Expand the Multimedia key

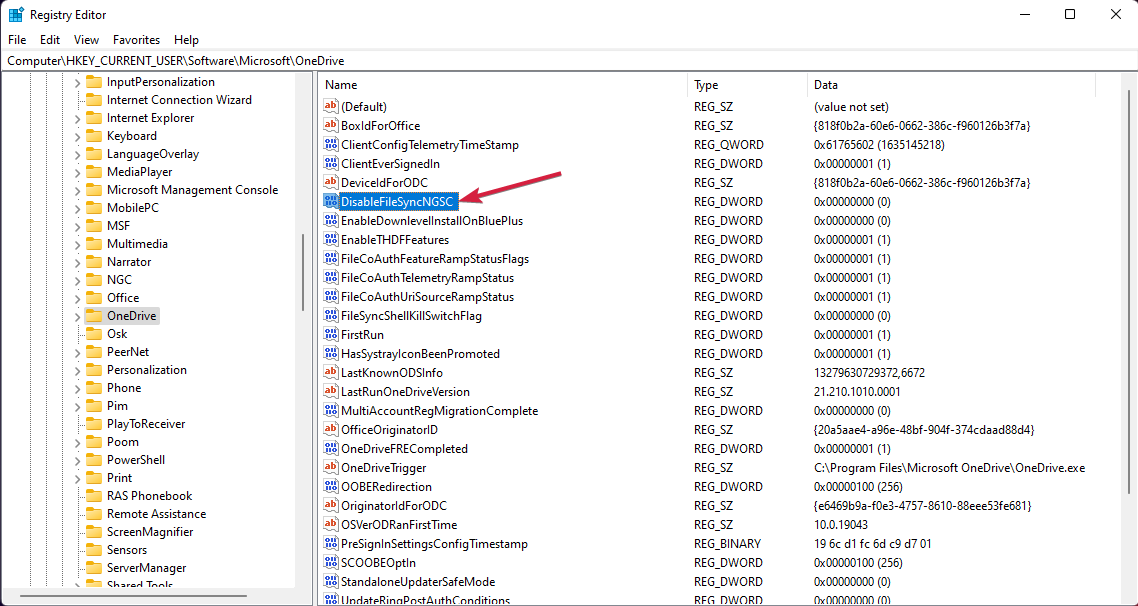coord(78,244)
